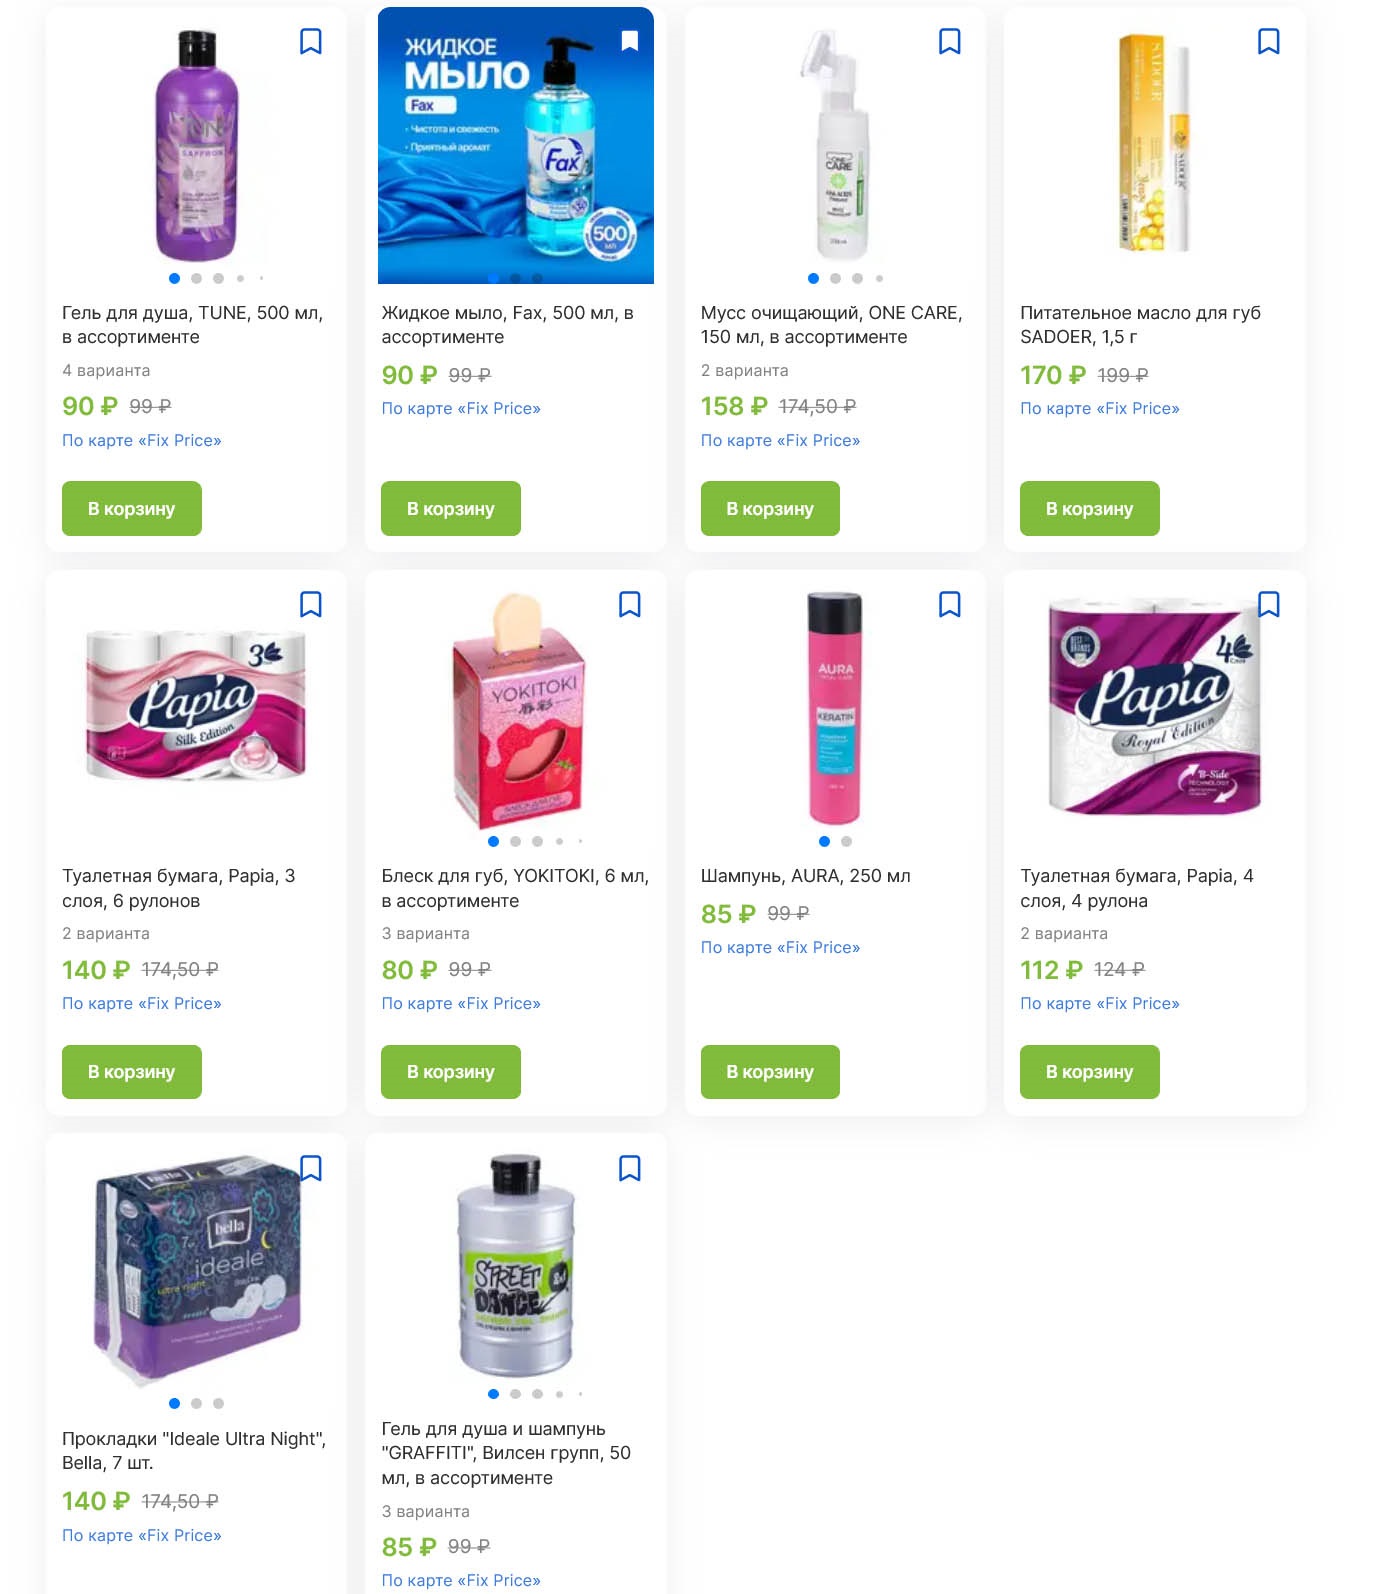Viewport: 1374px width, 1594px height.
Task: Show second image of TUNE shower gel
Action: tap(196, 278)
